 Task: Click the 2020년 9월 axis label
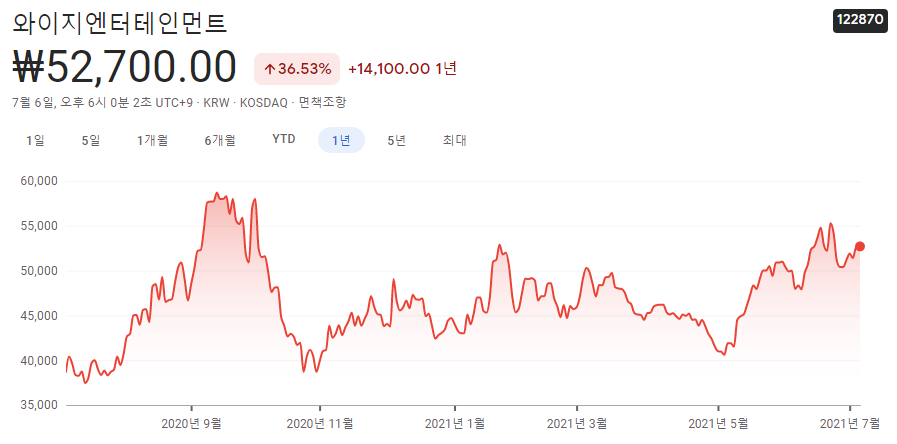coord(192,424)
